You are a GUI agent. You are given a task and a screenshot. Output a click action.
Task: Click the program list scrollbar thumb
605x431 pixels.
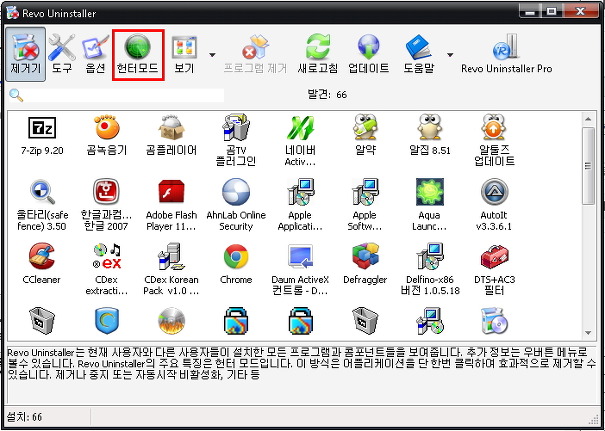pyautogui.click(x=588, y=166)
